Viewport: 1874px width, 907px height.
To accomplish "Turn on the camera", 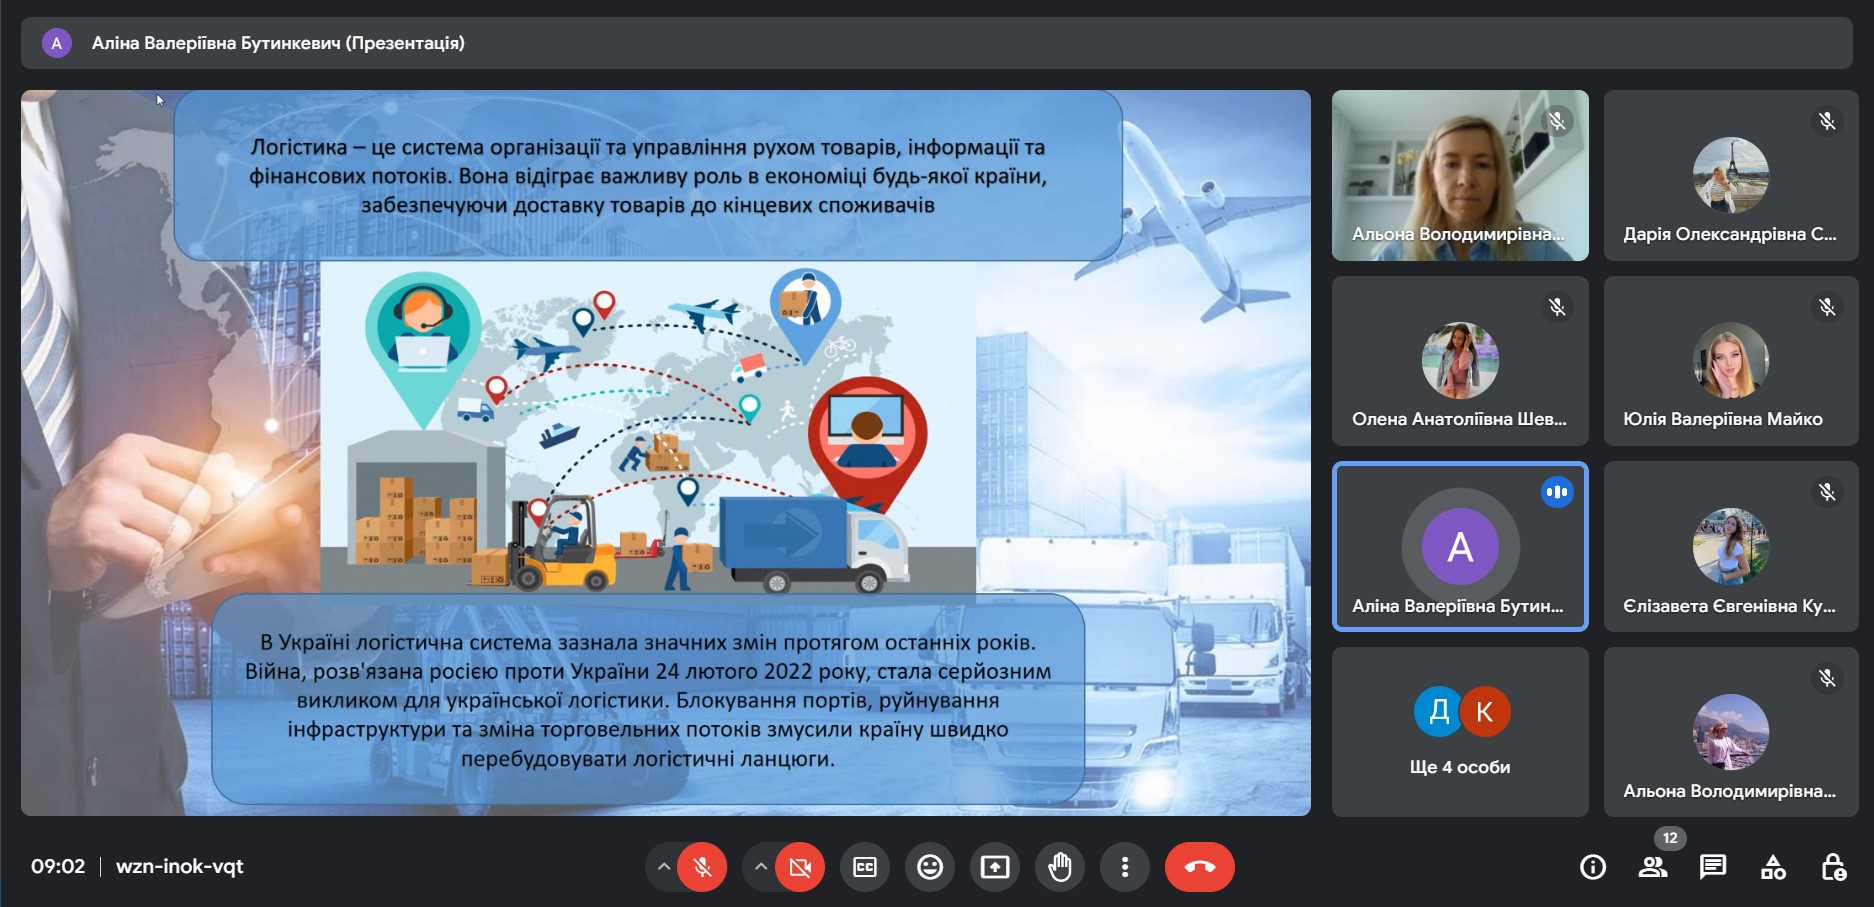I will [800, 867].
